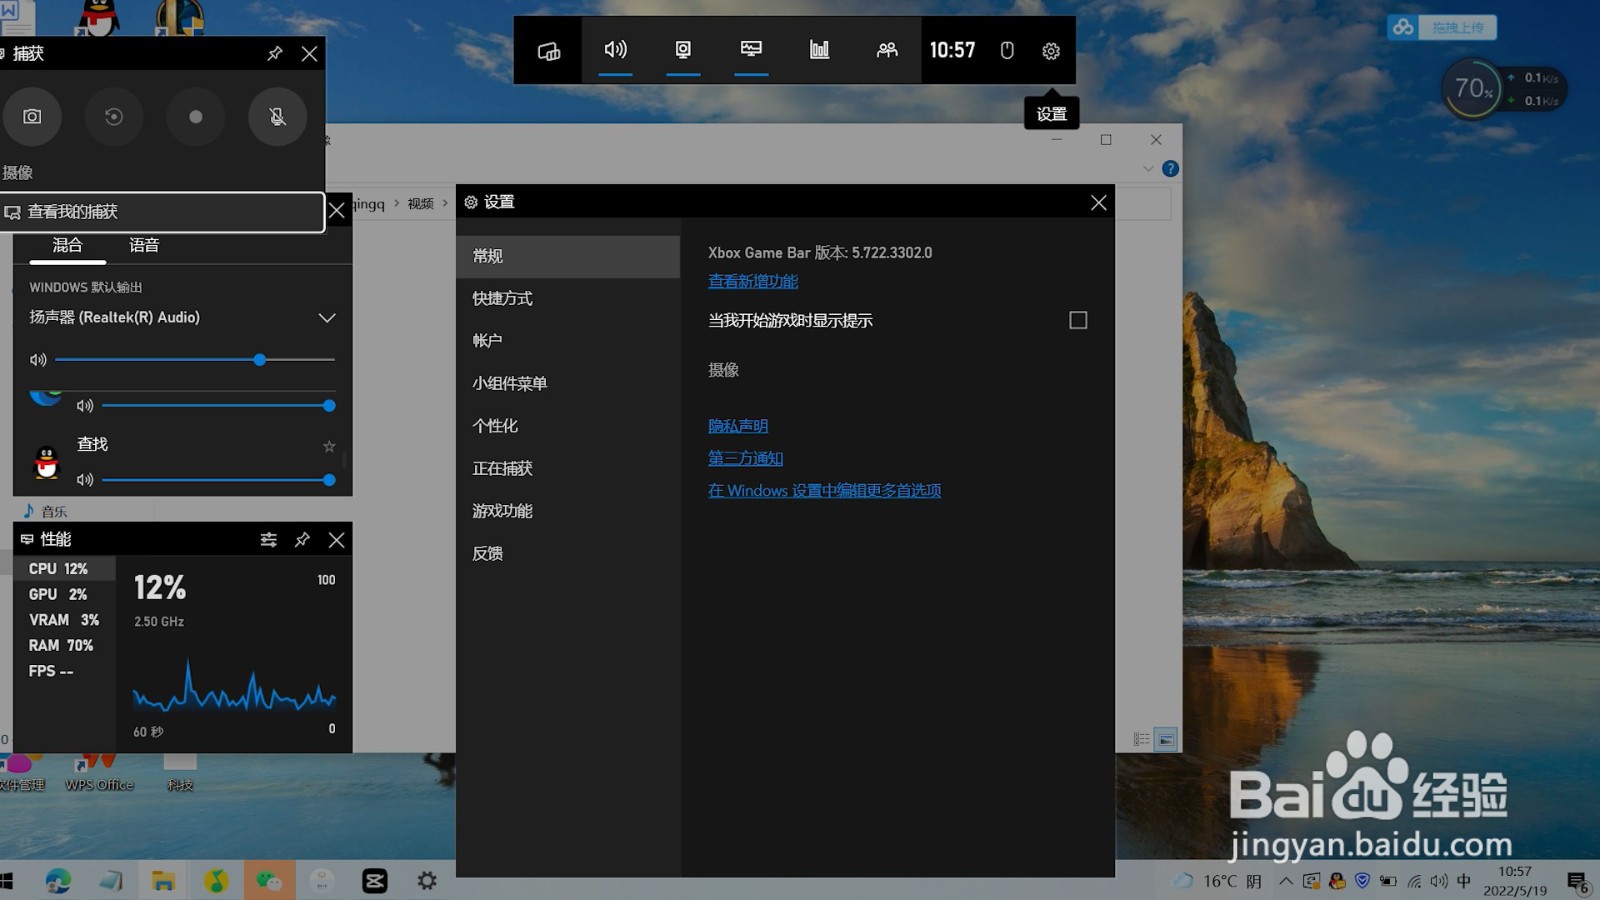
Task: Open the widget menu in Game Bar
Action: 548,51
